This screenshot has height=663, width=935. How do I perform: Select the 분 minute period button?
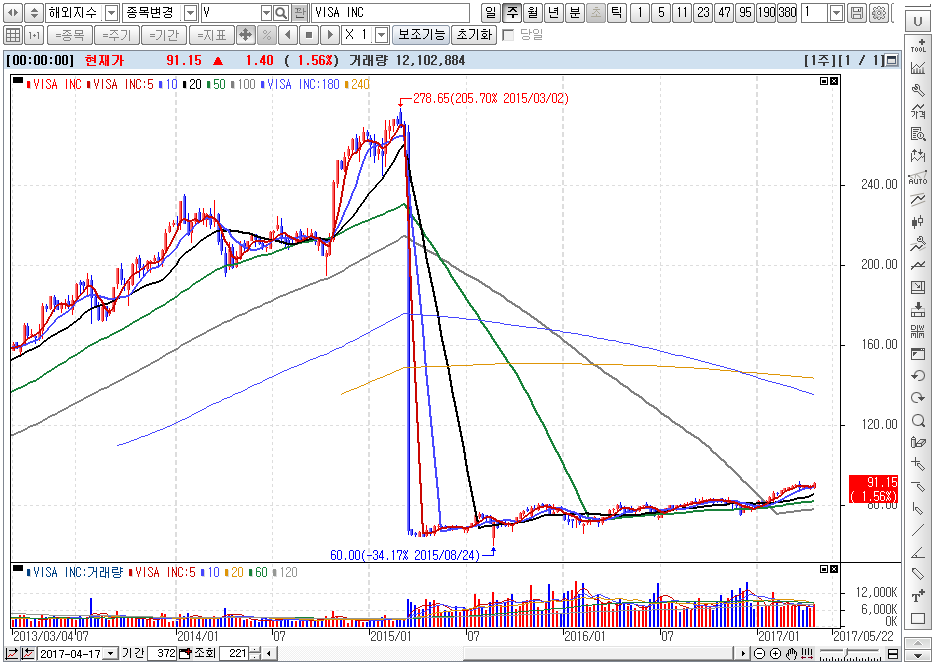point(574,13)
